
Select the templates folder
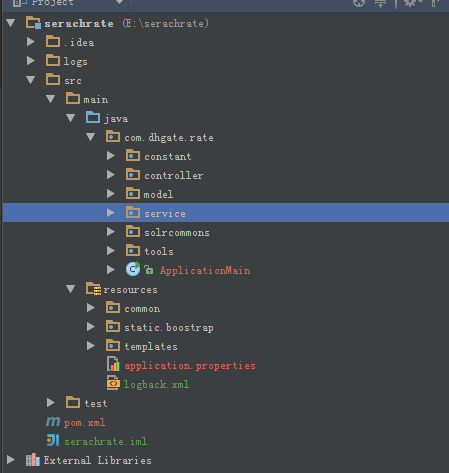tap(151, 347)
